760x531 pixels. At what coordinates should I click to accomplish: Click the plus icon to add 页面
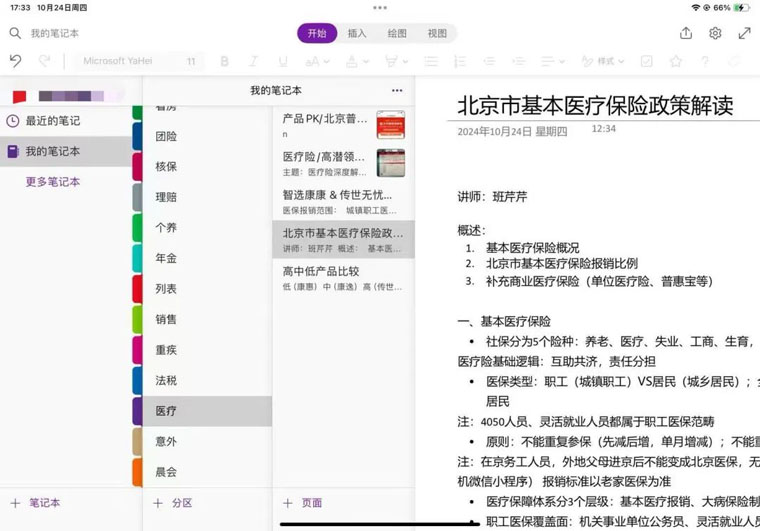click(x=288, y=503)
